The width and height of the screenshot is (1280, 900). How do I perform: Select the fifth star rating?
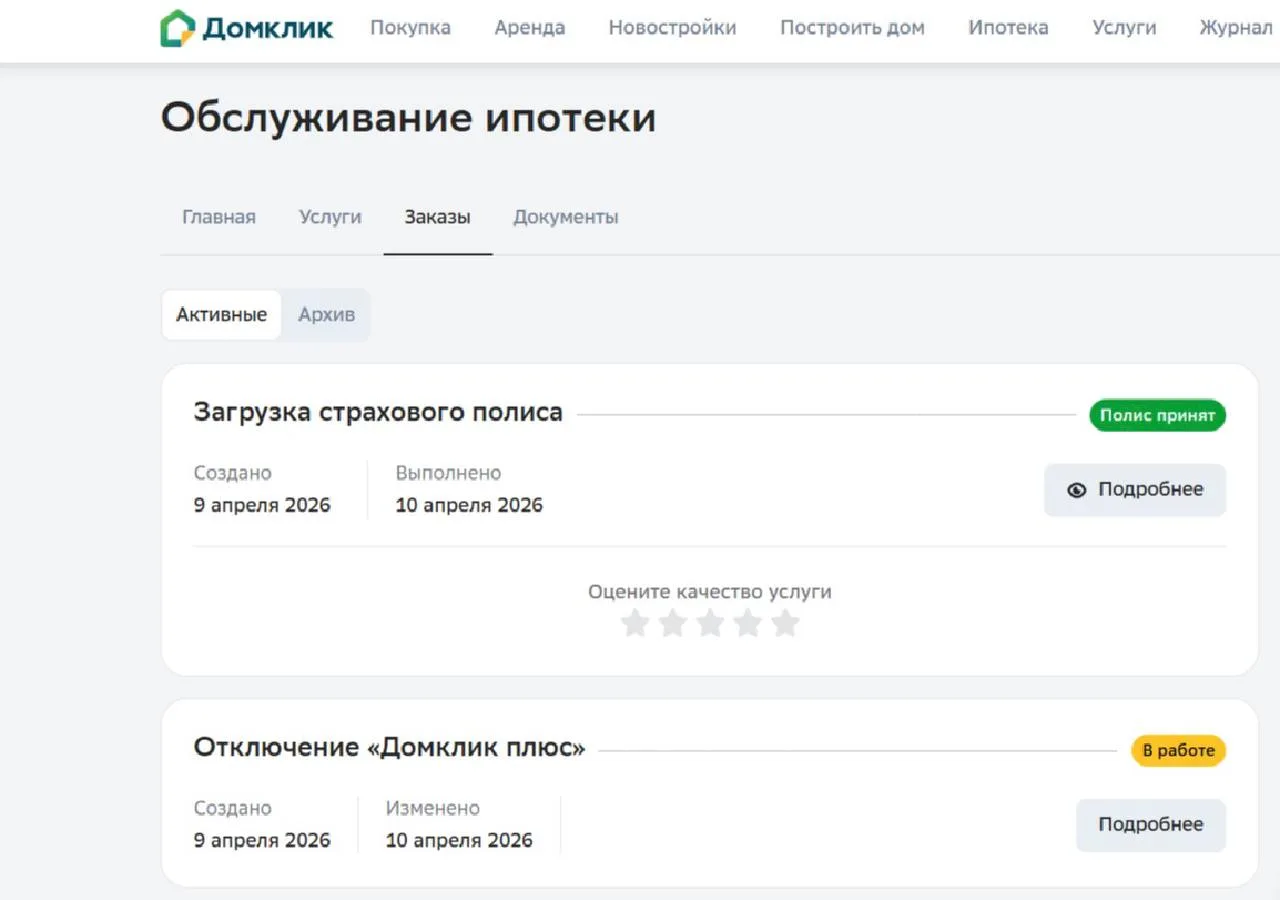785,623
